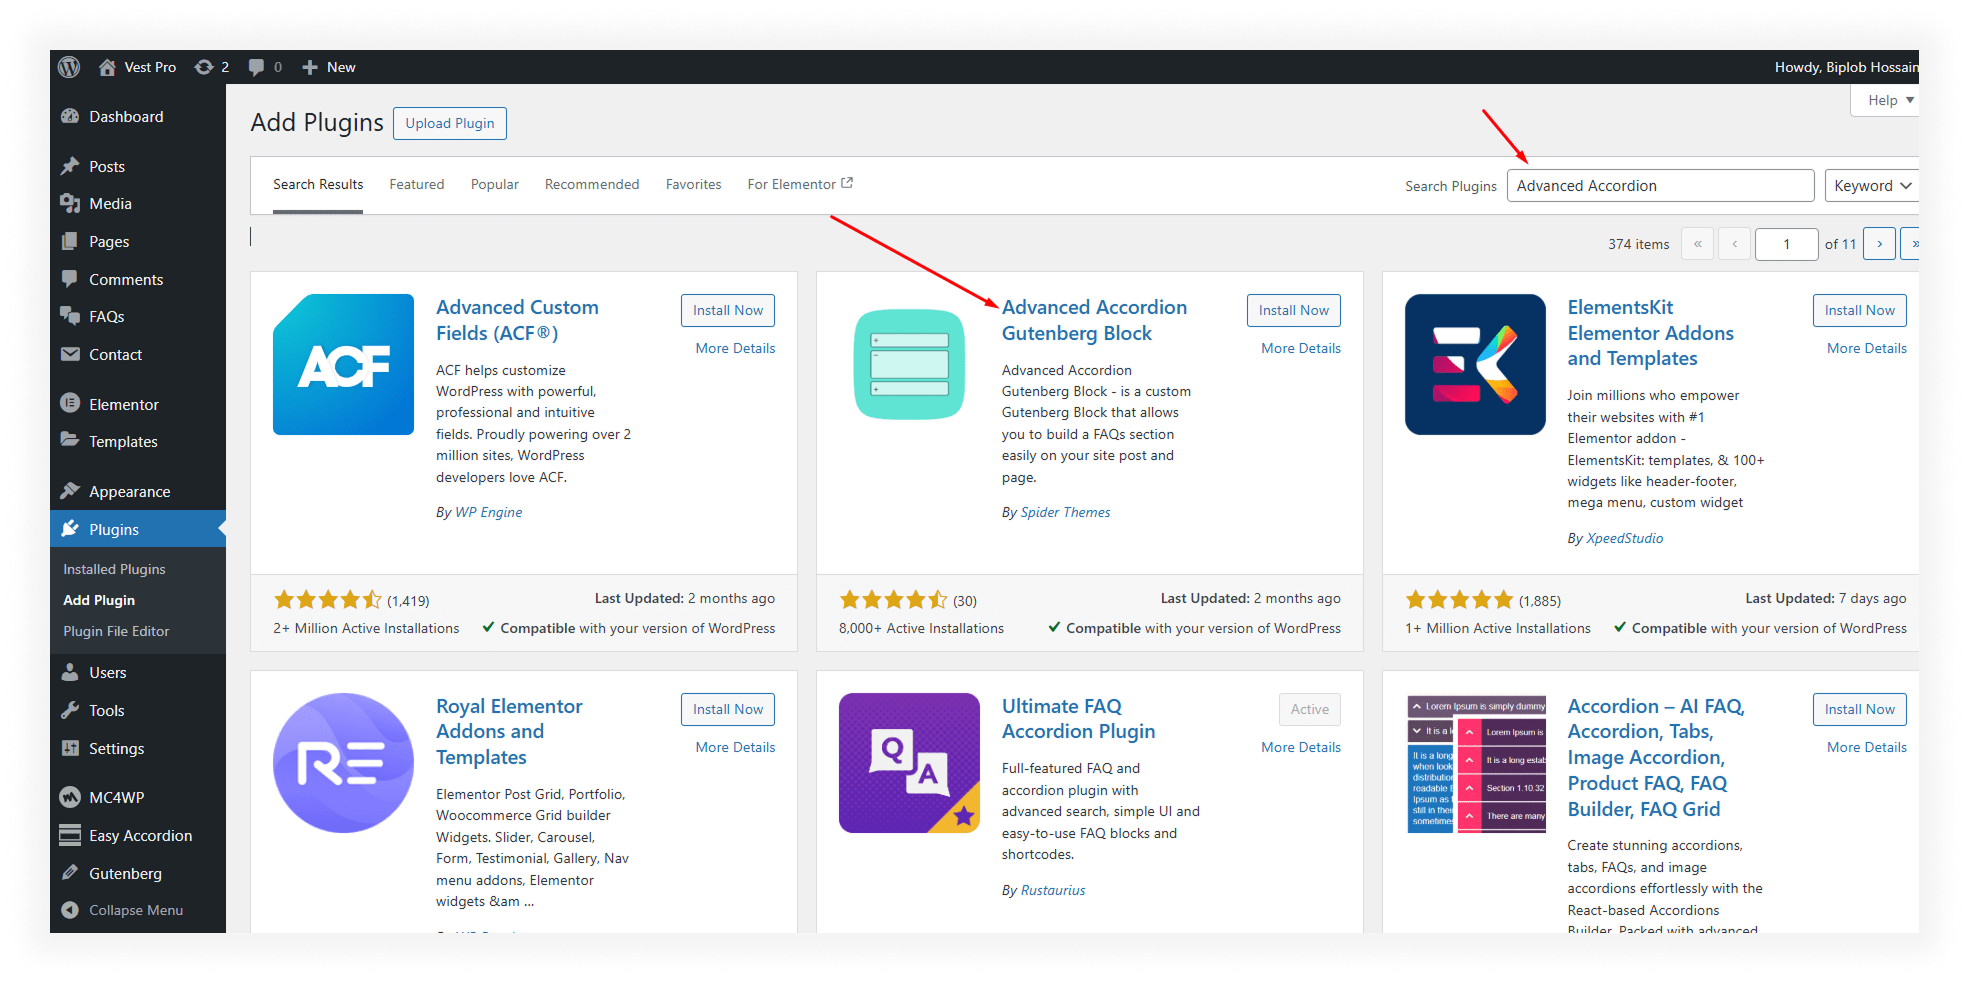Click the updates icon showing 2
This screenshot has height=983, width=1969.
click(204, 67)
